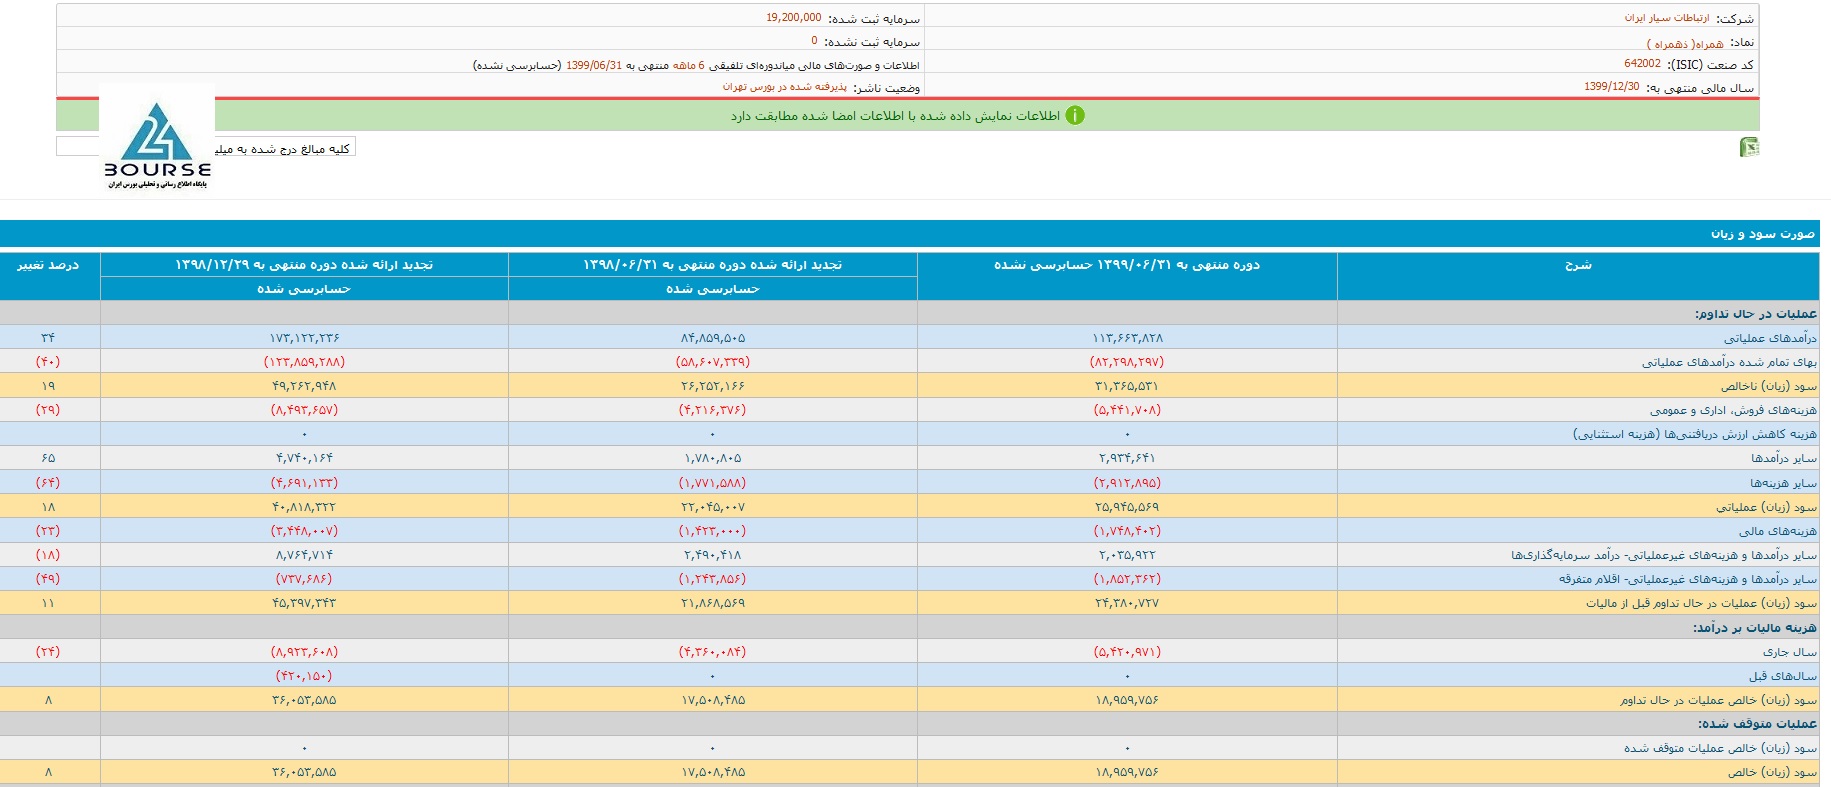Select the ISIC code 642002
The height and width of the screenshot is (787, 1831).
[1642, 64]
